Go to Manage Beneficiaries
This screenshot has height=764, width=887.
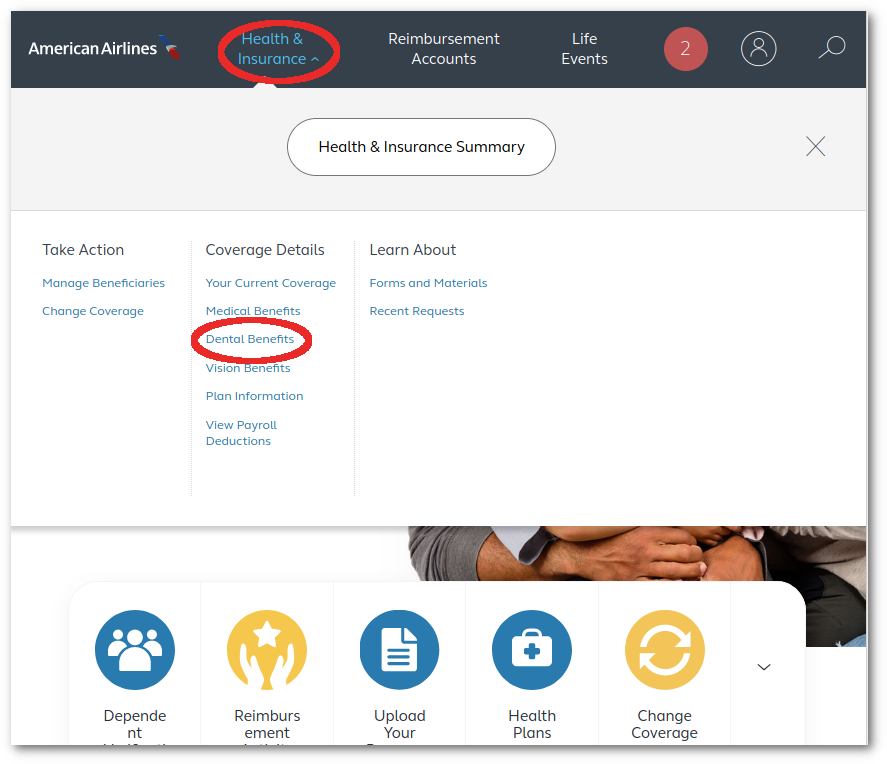[x=103, y=283]
